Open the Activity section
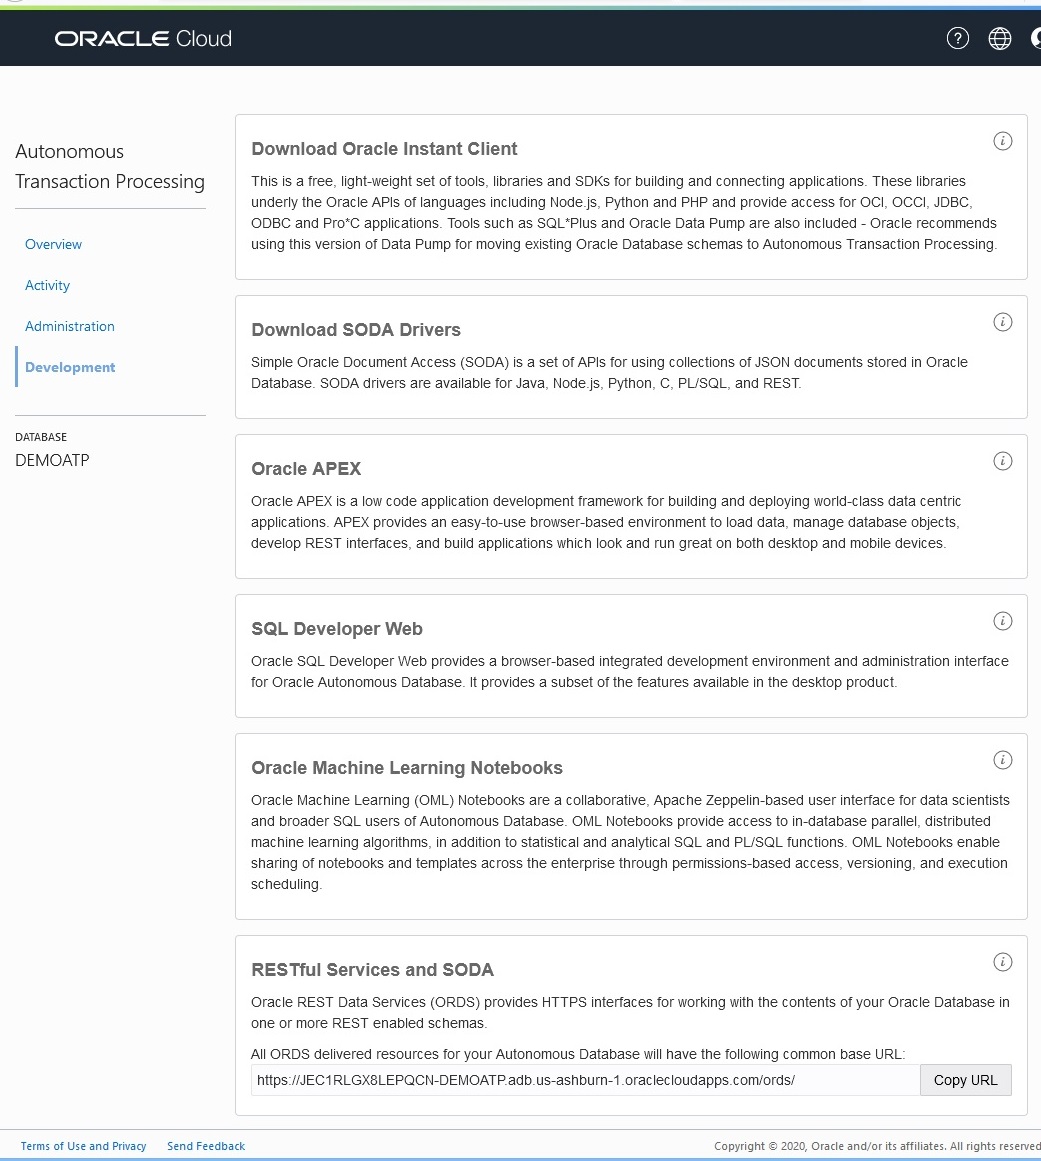Image resolution: width=1041 pixels, height=1161 pixels. point(47,285)
